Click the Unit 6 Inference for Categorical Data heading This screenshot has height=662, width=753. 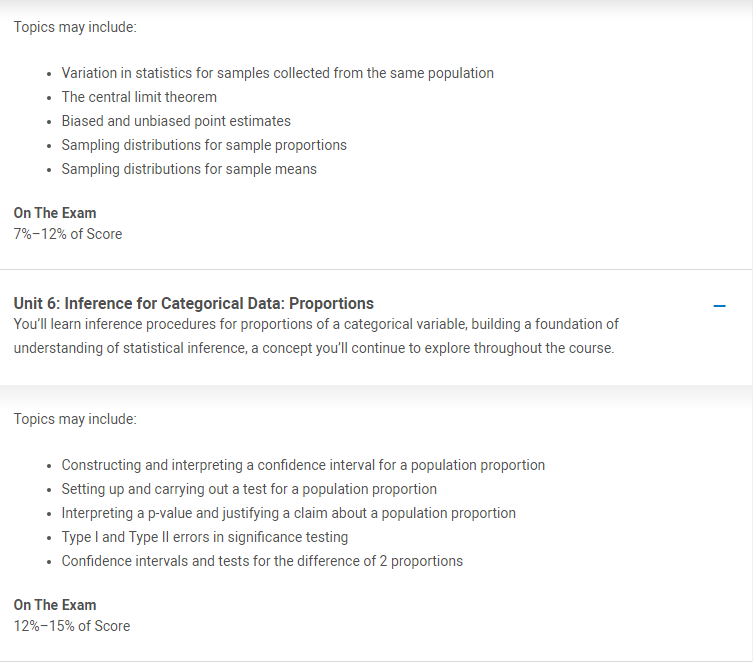(194, 303)
